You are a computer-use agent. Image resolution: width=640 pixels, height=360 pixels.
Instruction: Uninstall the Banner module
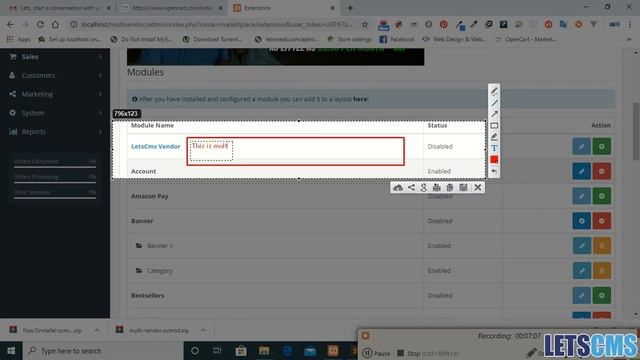(602, 221)
